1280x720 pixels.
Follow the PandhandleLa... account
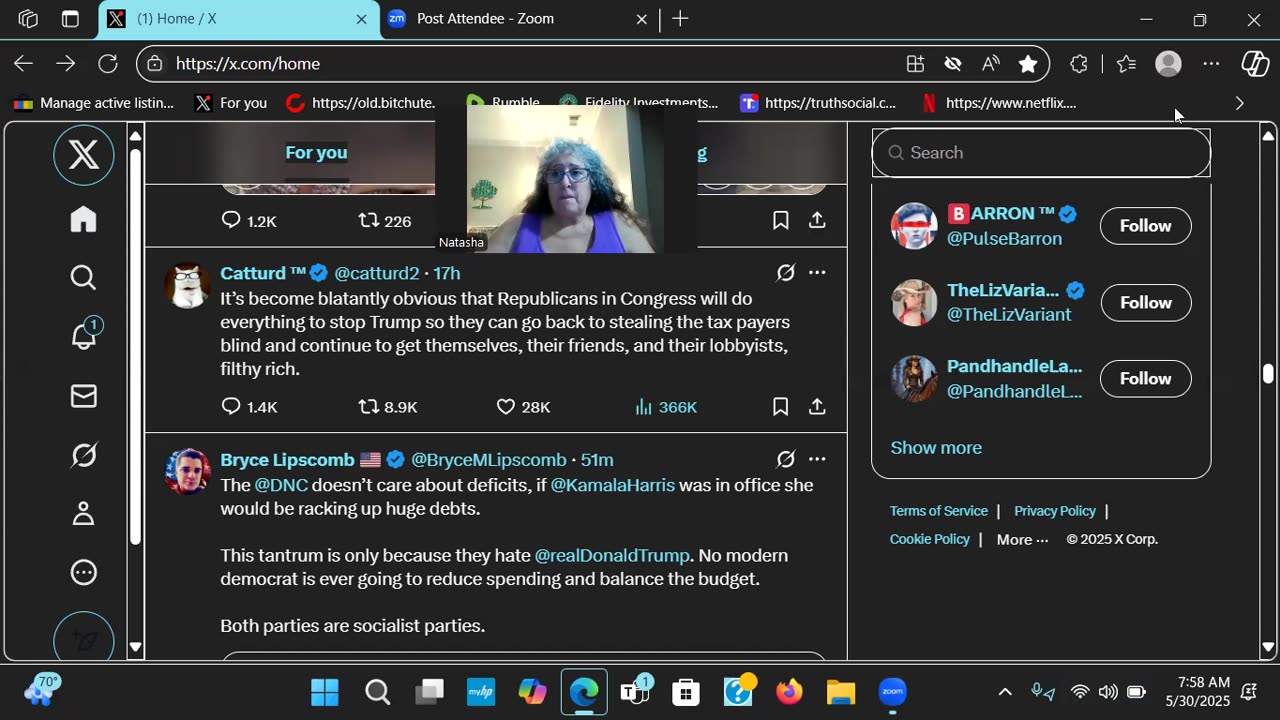pyautogui.click(x=1145, y=379)
